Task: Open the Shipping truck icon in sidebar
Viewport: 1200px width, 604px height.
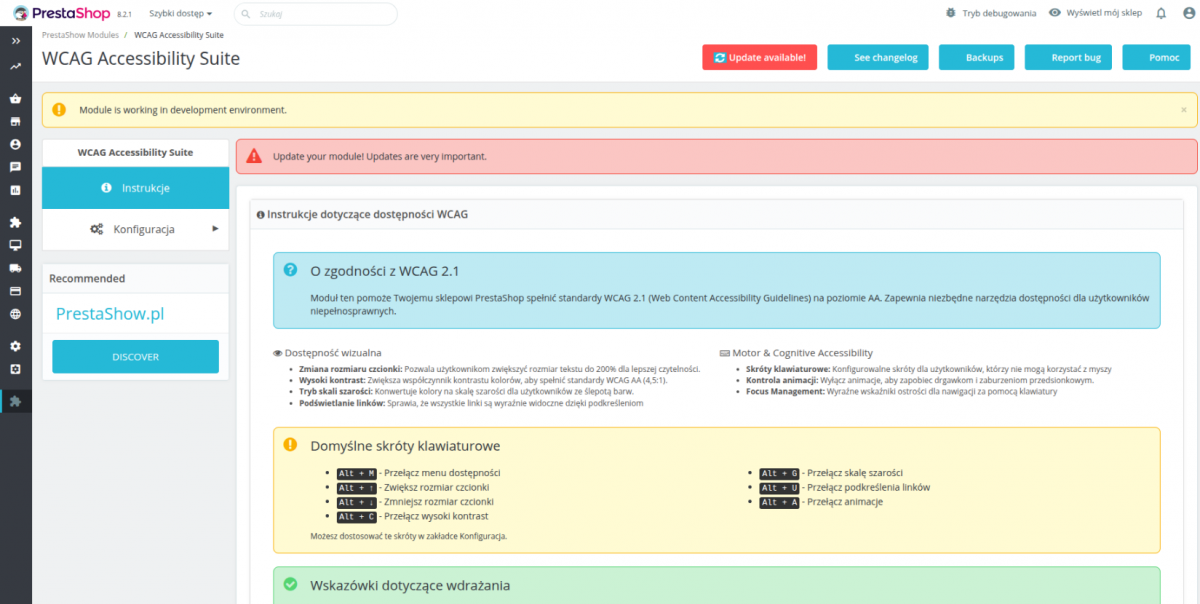Action: [x=16, y=268]
